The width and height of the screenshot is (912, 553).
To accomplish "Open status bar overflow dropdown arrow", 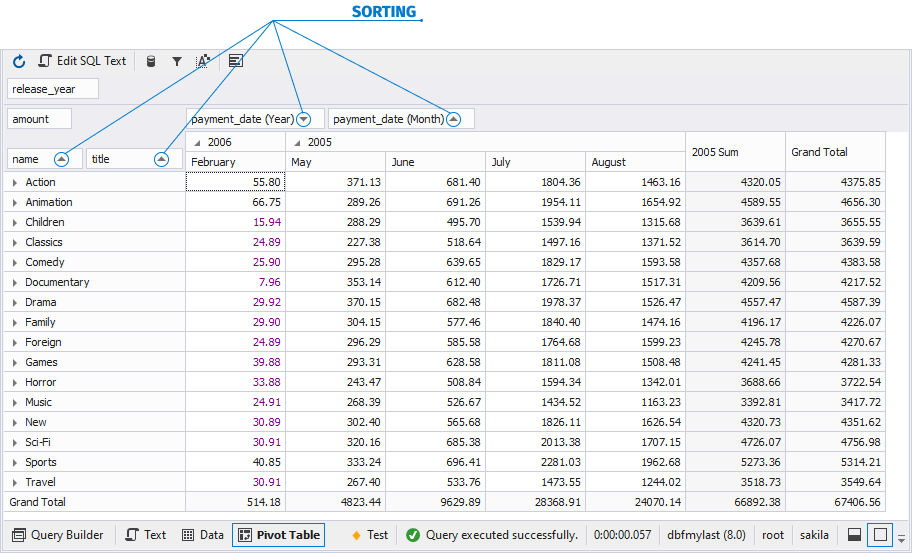I will (902, 539).
